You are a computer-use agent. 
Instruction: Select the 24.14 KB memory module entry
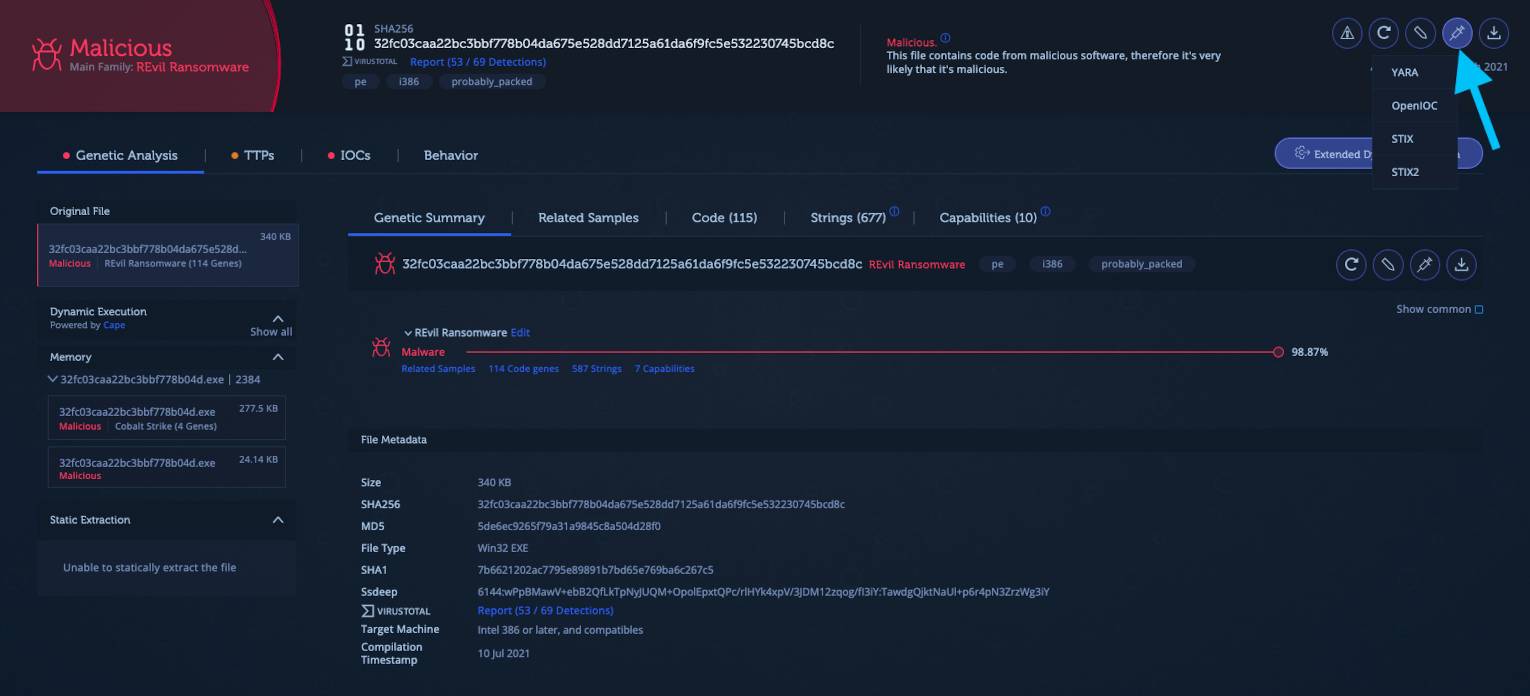(x=167, y=467)
